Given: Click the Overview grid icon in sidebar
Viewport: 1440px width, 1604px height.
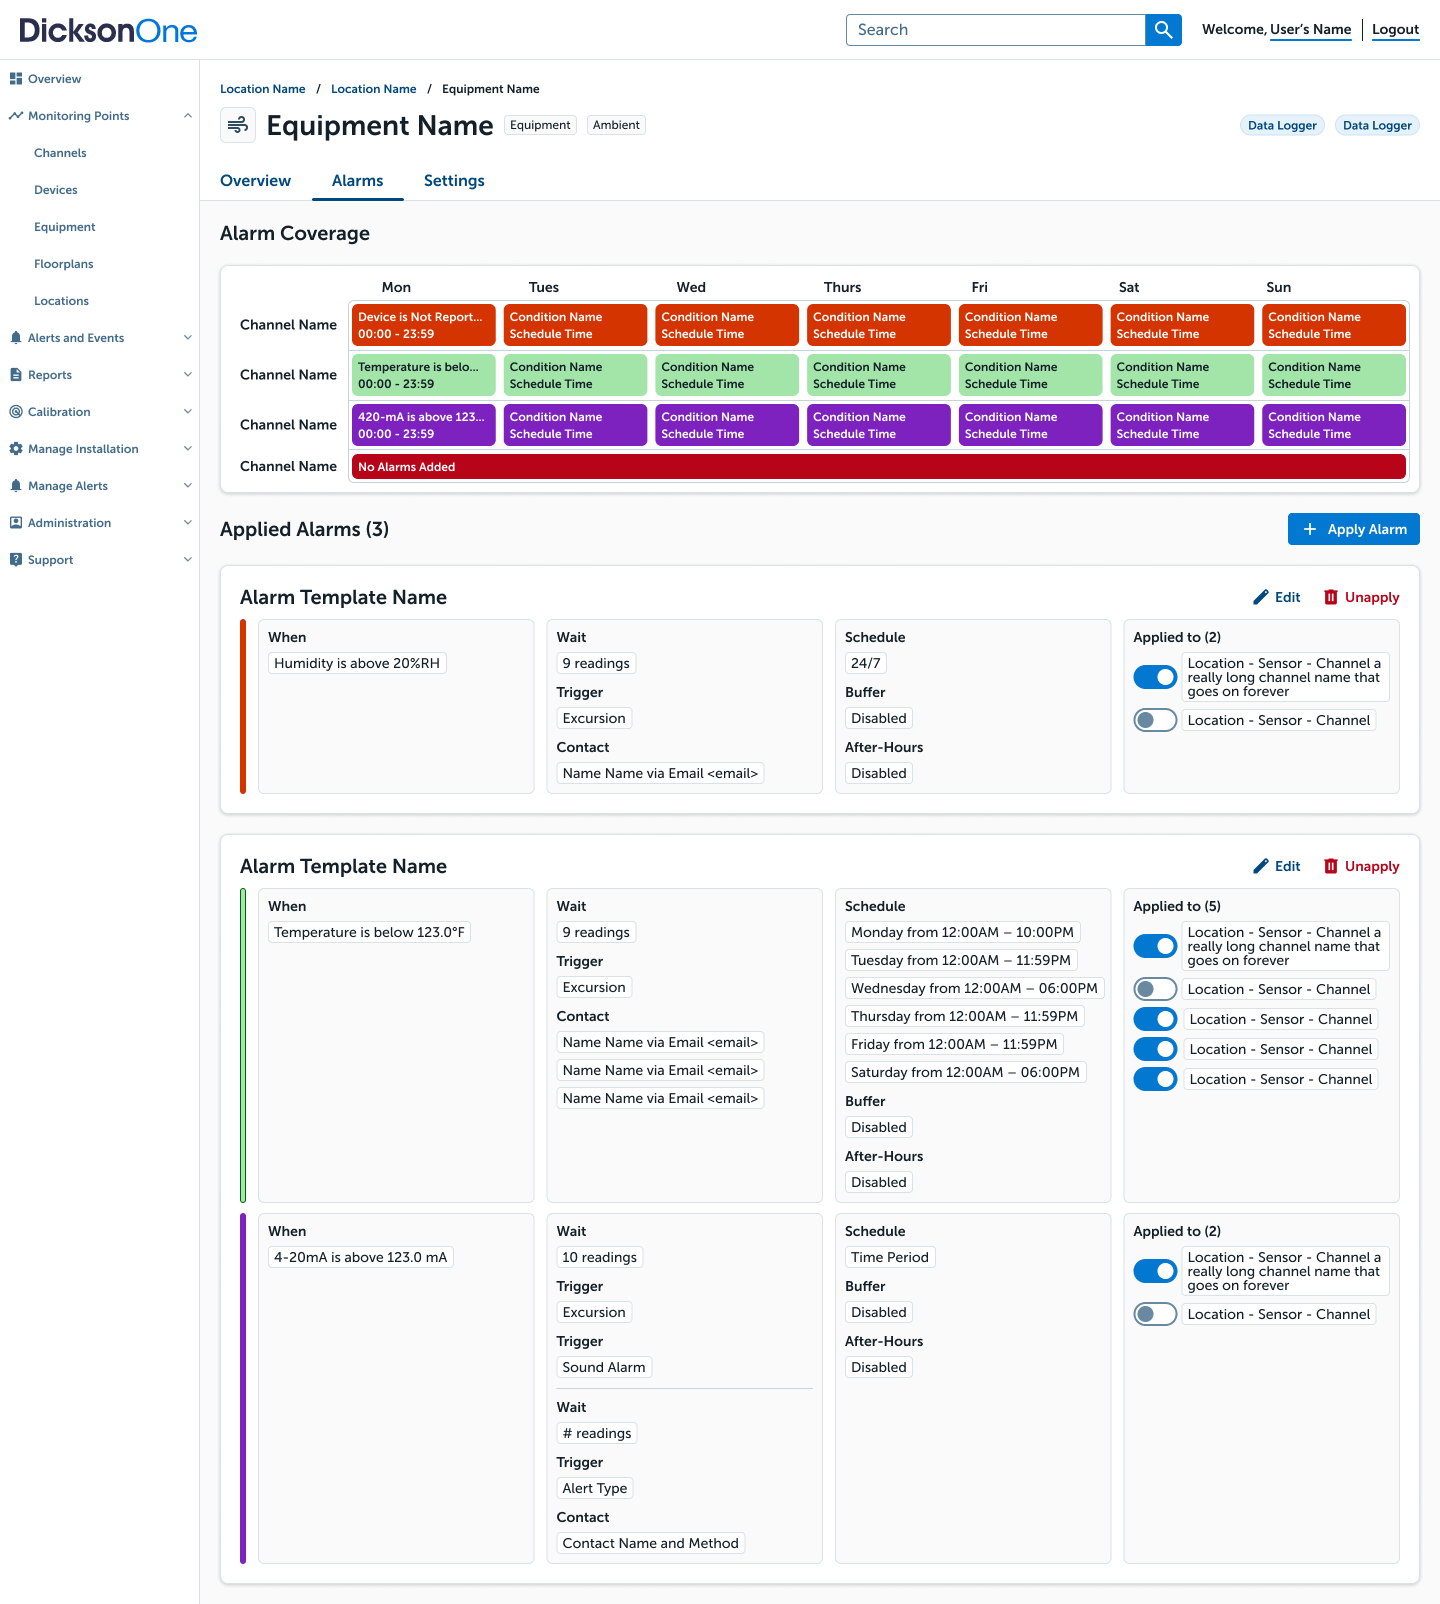Looking at the screenshot, I should pos(16,79).
